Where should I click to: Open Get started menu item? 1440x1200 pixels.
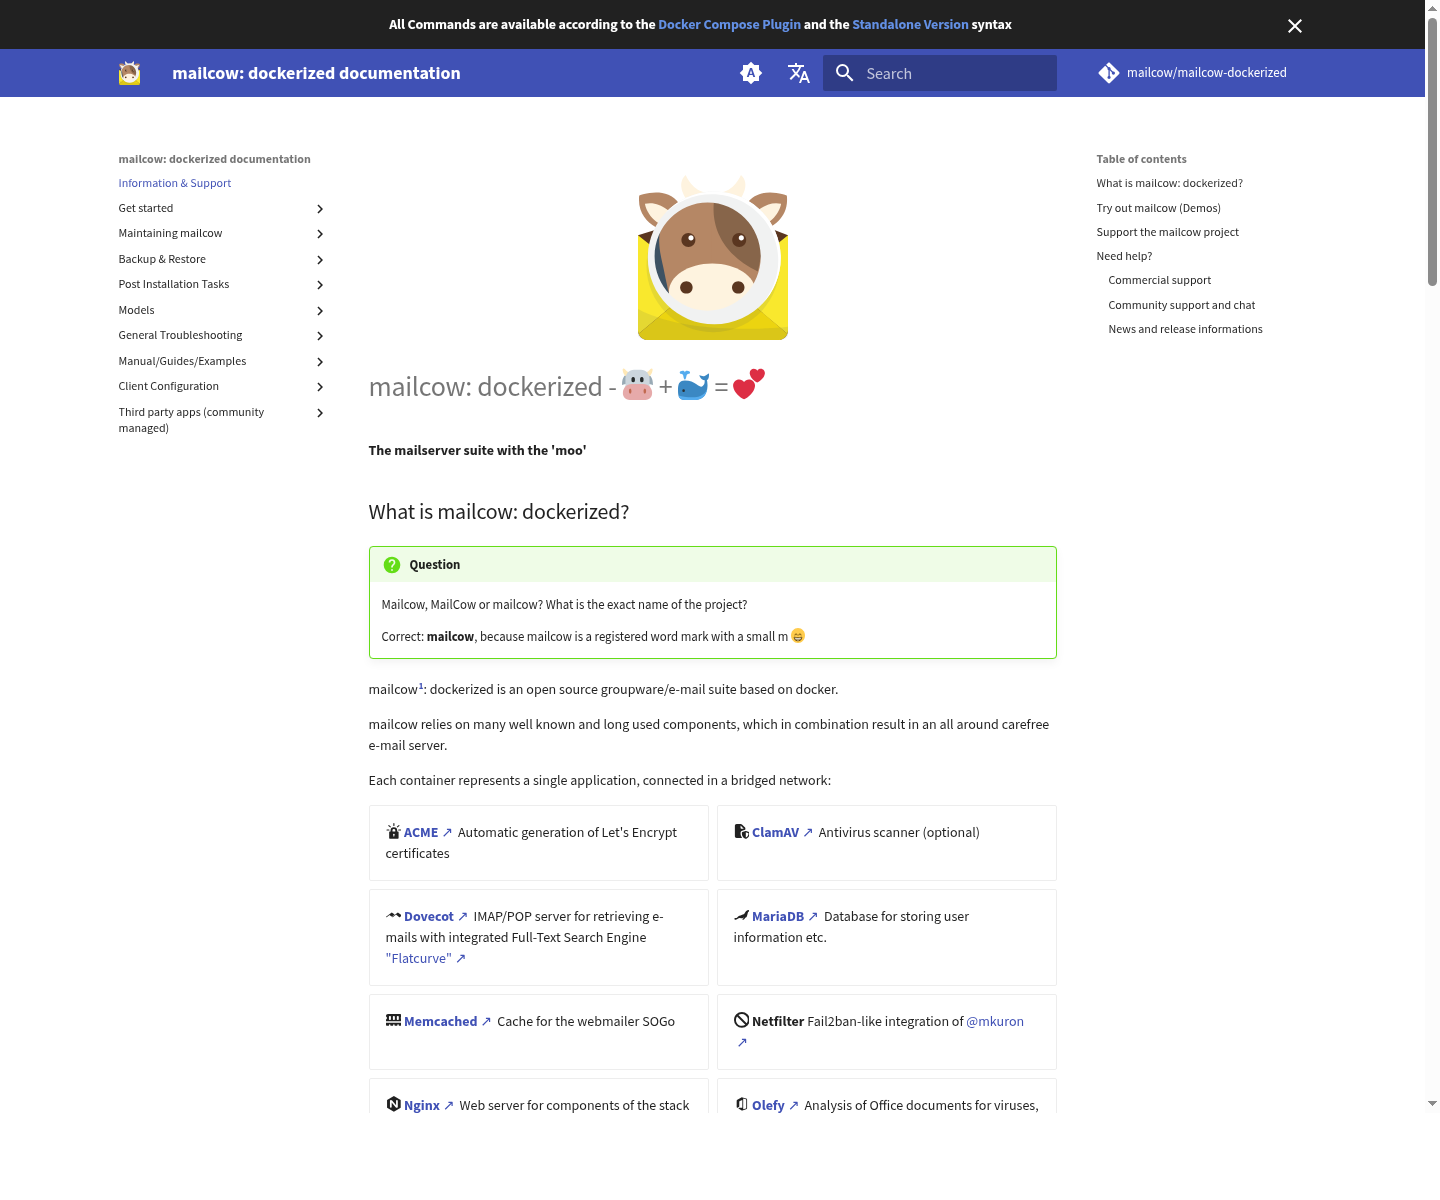(x=146, y=208)
